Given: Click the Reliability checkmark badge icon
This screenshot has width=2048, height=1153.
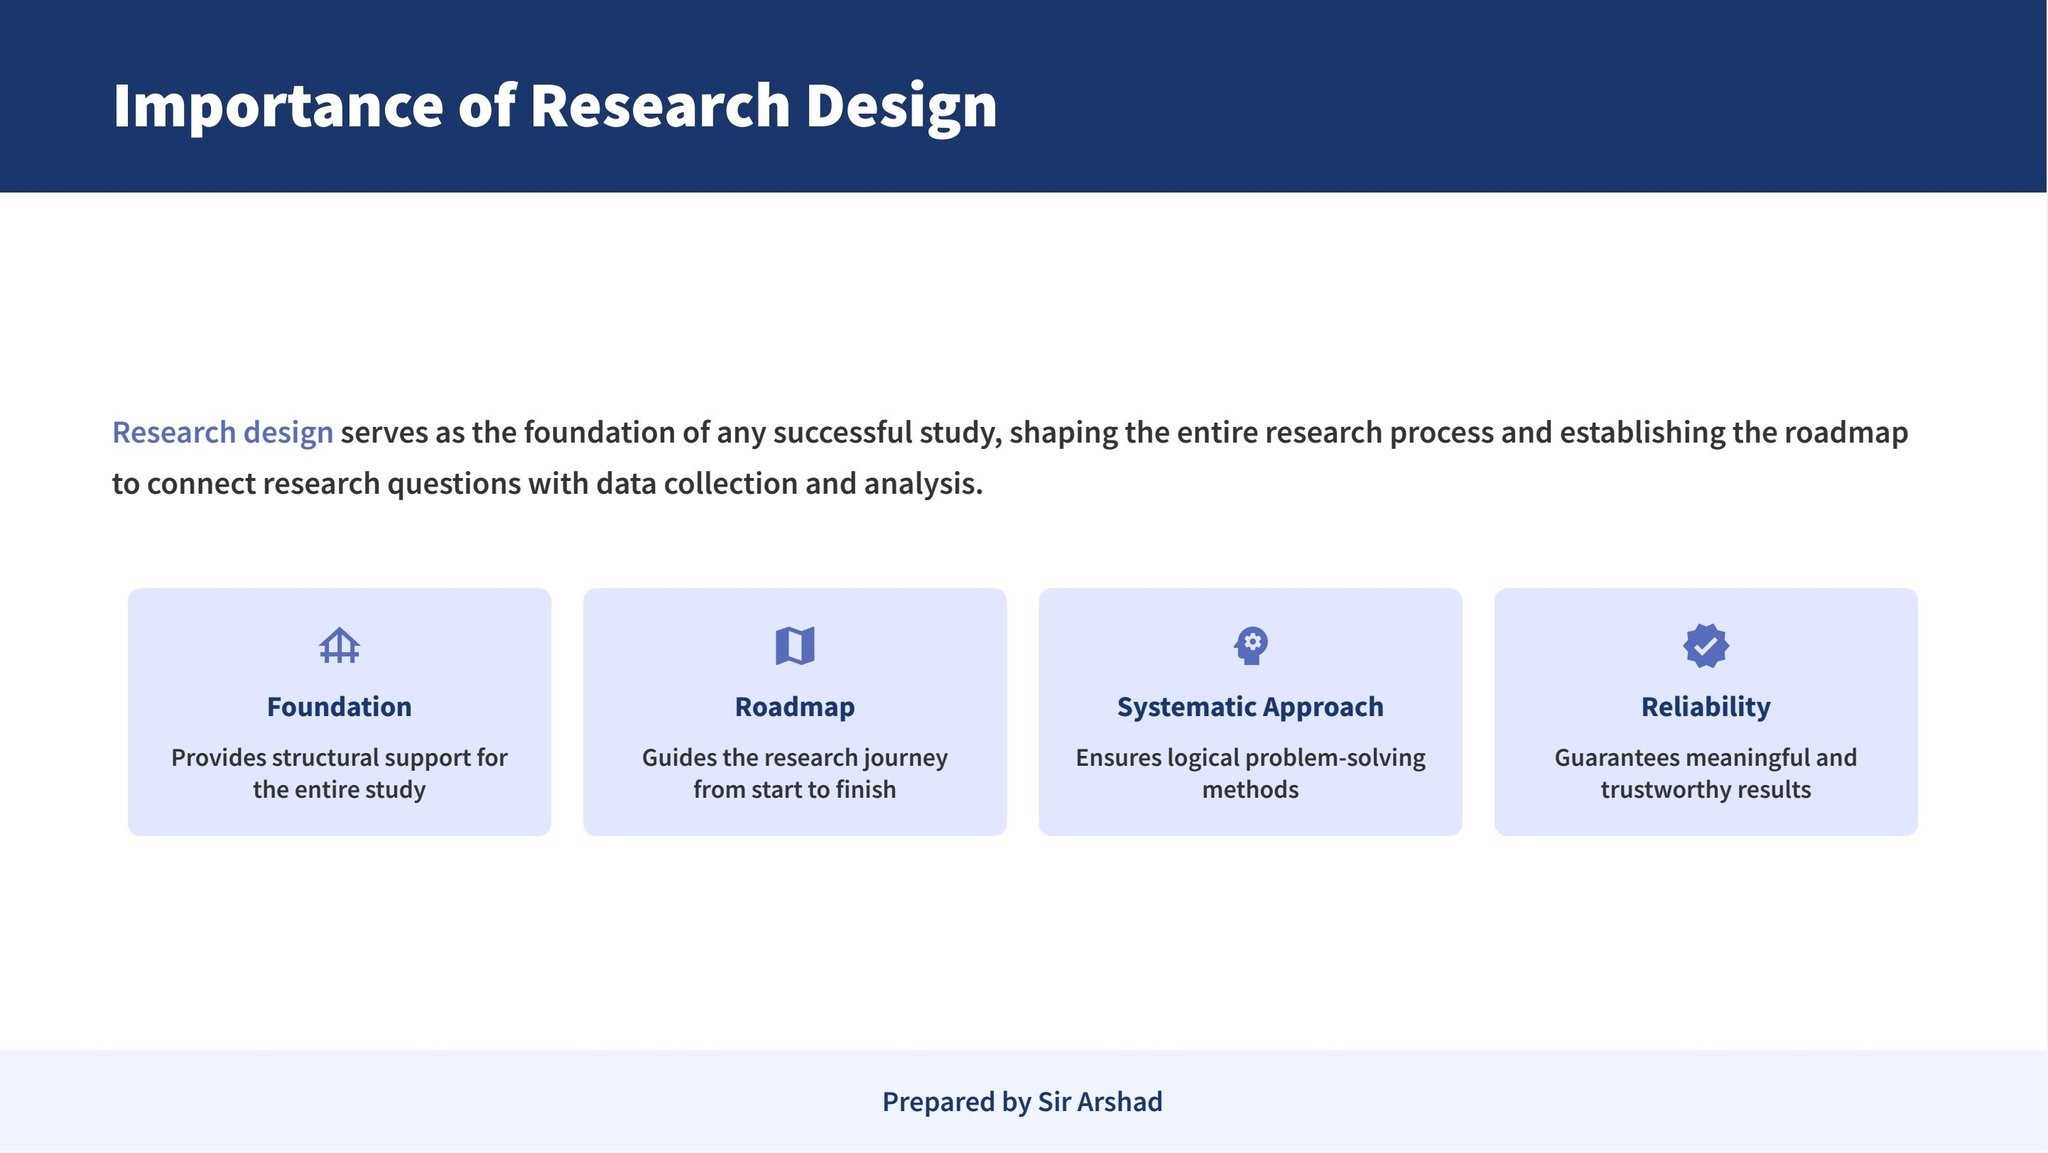Looking at the screenshot, I should [x=1706, y=645].
